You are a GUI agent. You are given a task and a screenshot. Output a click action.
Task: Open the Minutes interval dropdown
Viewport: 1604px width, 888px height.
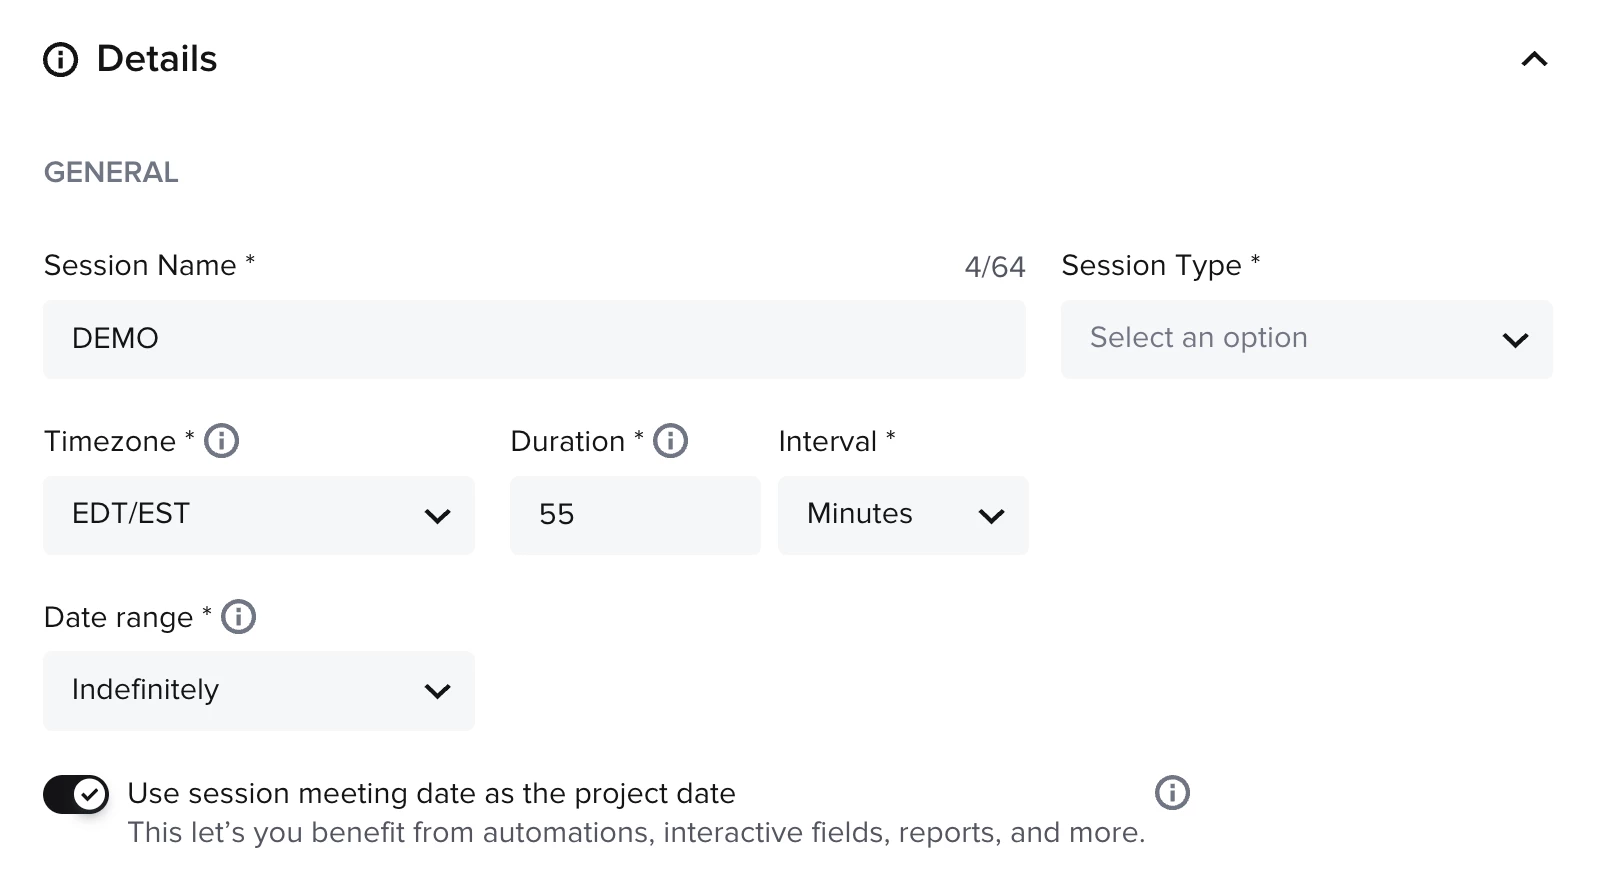click(902, 515)
